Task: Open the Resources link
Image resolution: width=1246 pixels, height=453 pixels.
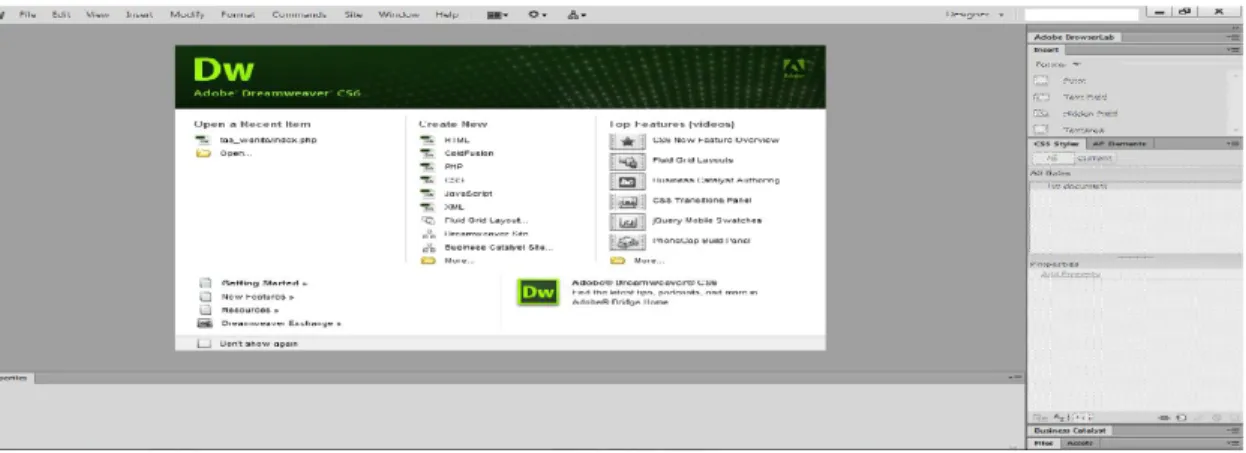Action: [x=250, y=310]
